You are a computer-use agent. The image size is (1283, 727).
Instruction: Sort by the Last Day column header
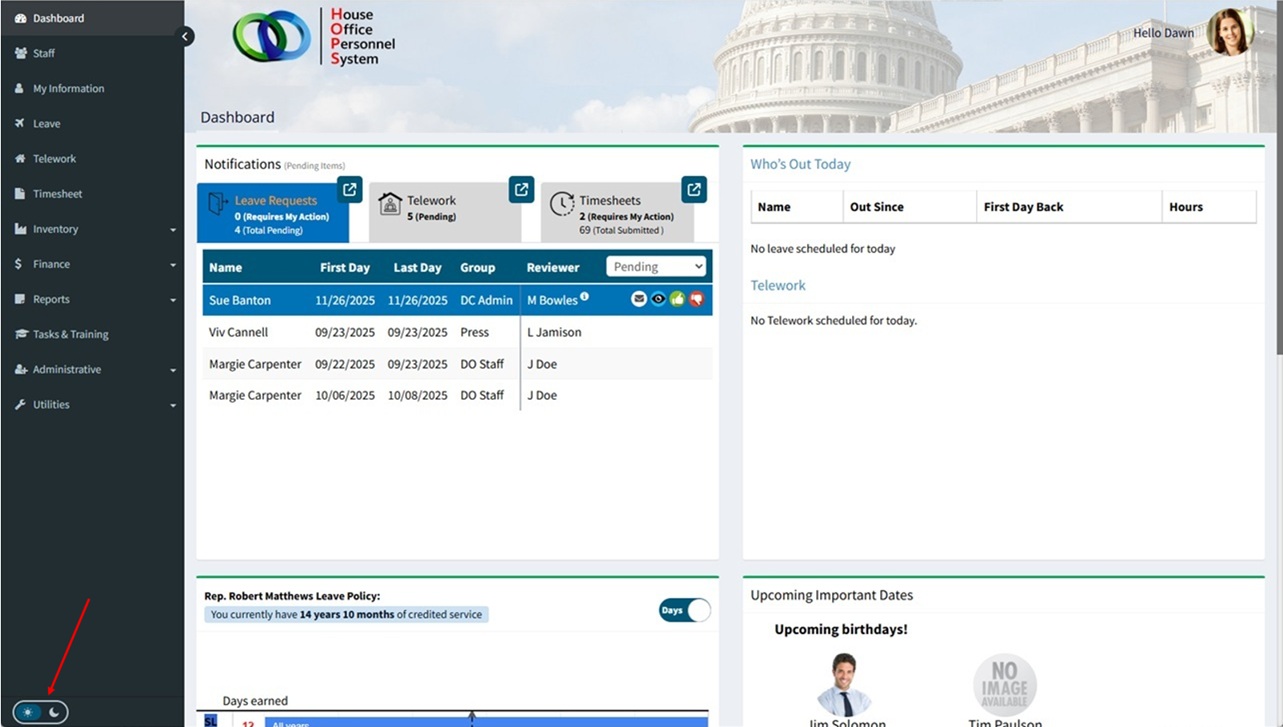(417, 267)
